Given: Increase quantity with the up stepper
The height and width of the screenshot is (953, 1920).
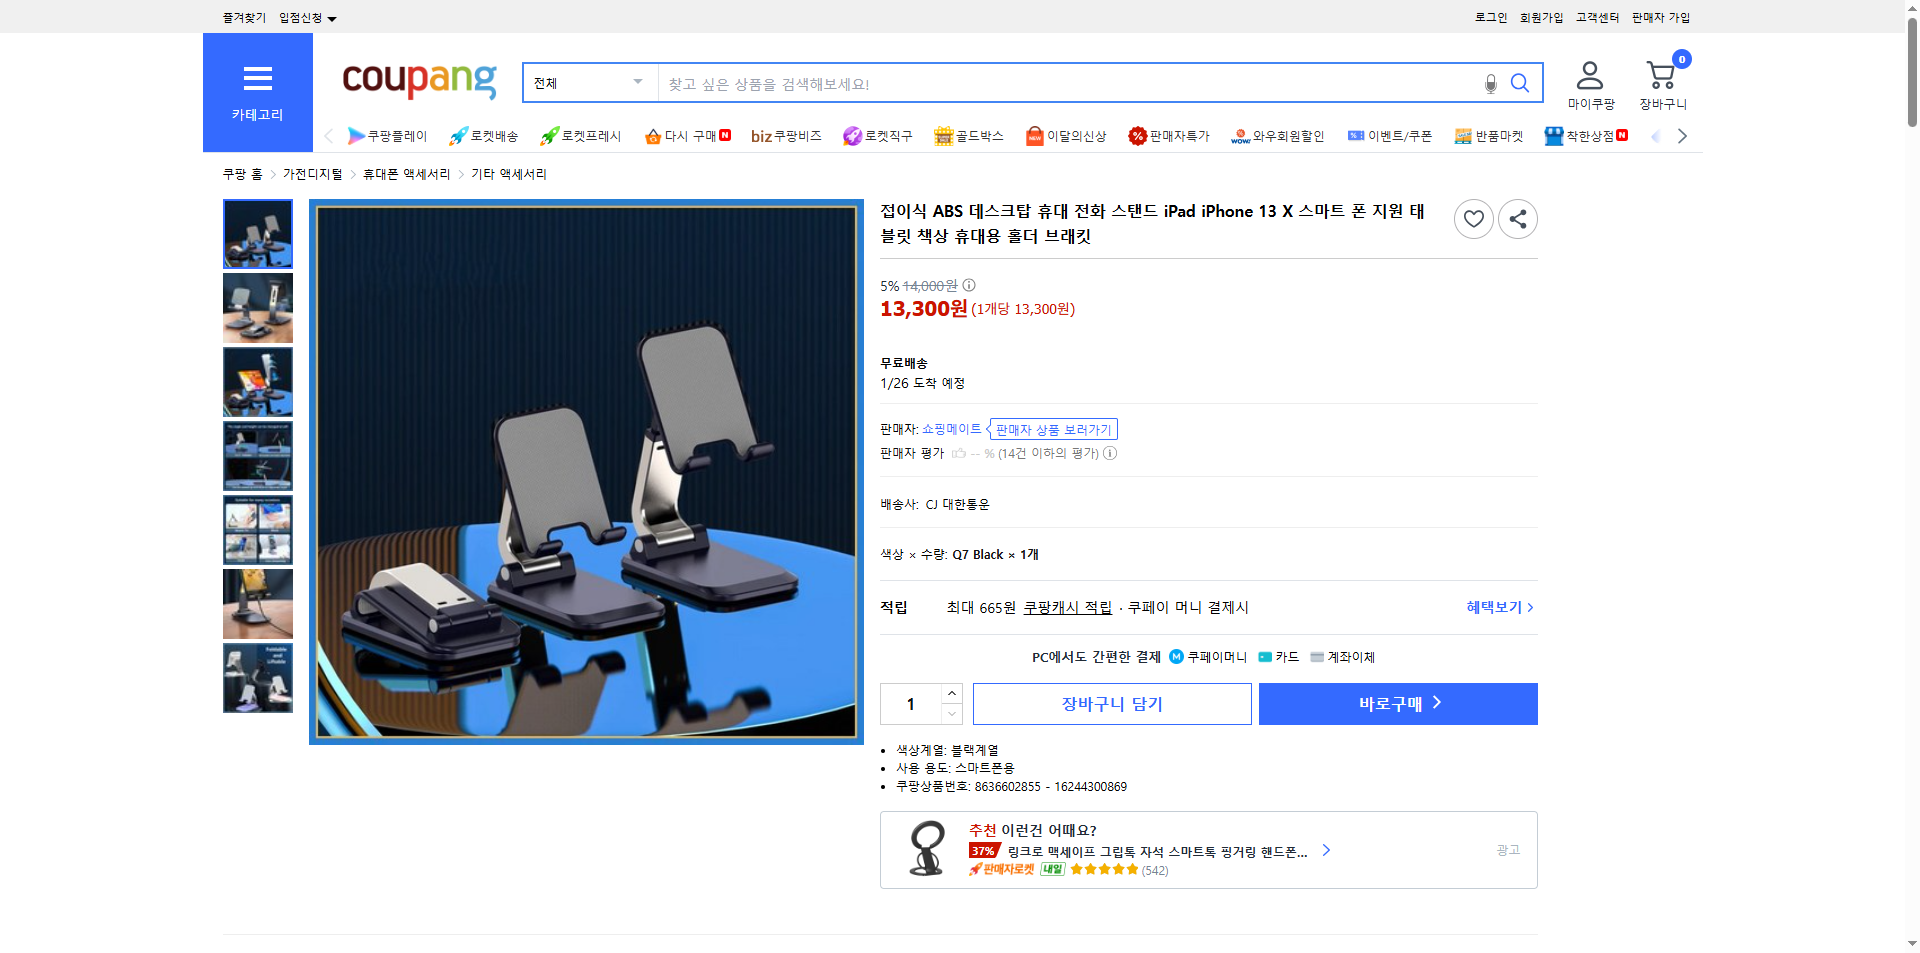Looking at the screenshot, I should [x=951, y=693].
